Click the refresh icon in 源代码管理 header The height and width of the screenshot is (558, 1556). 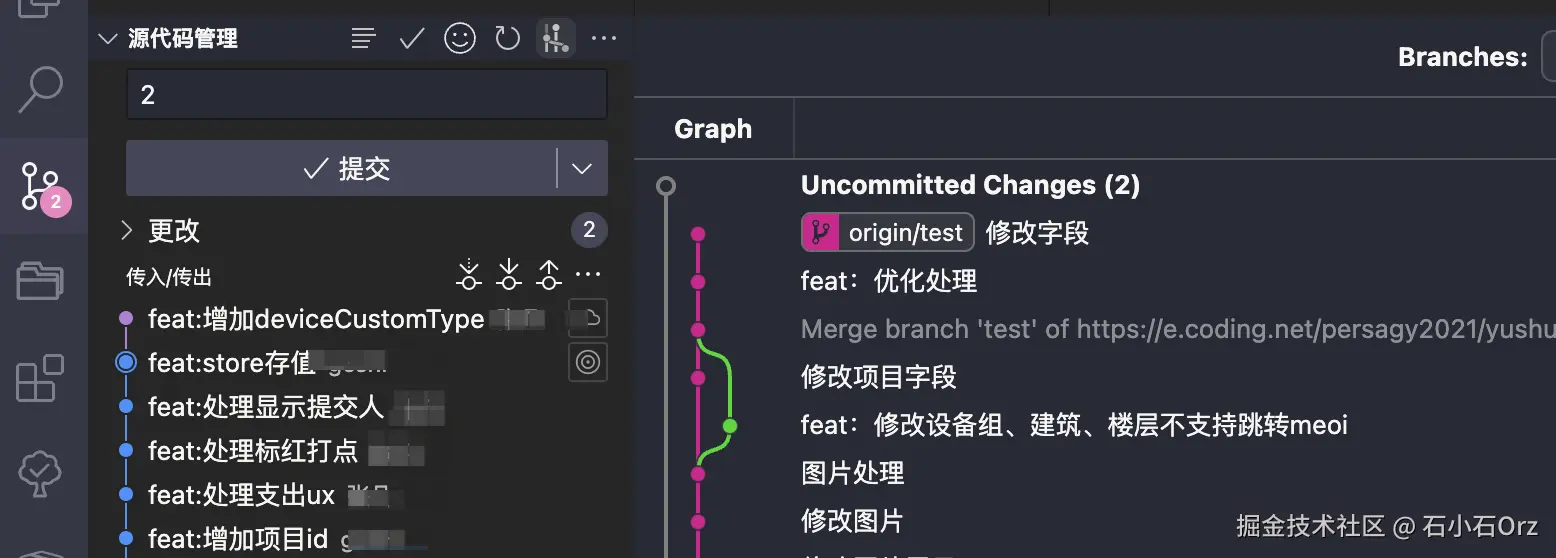[x=508, y=39]
